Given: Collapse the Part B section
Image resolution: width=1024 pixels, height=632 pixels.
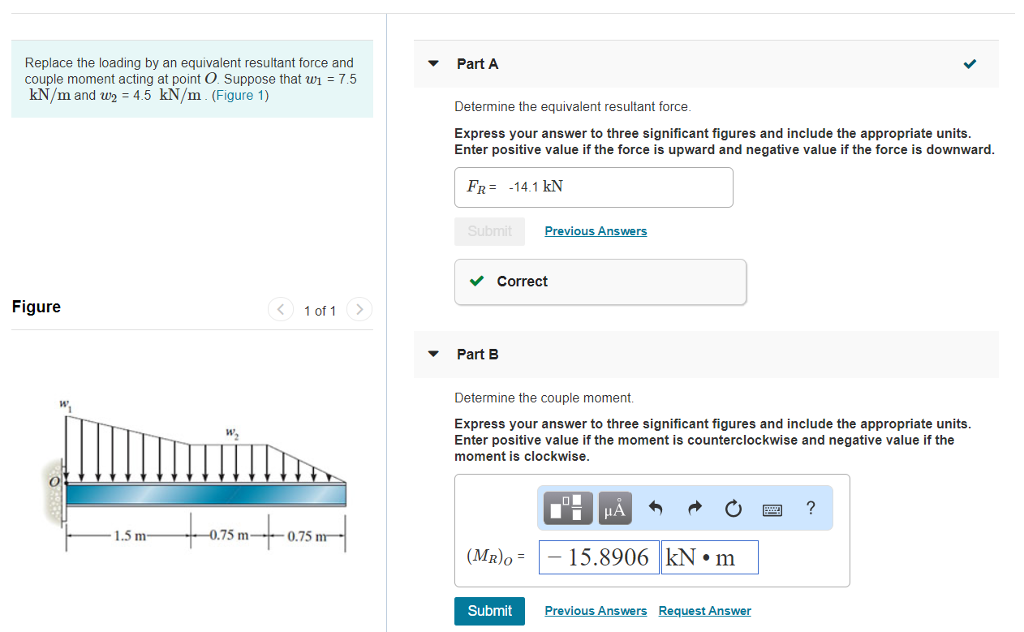Looking at the screenshot, I should pos(432,354).
